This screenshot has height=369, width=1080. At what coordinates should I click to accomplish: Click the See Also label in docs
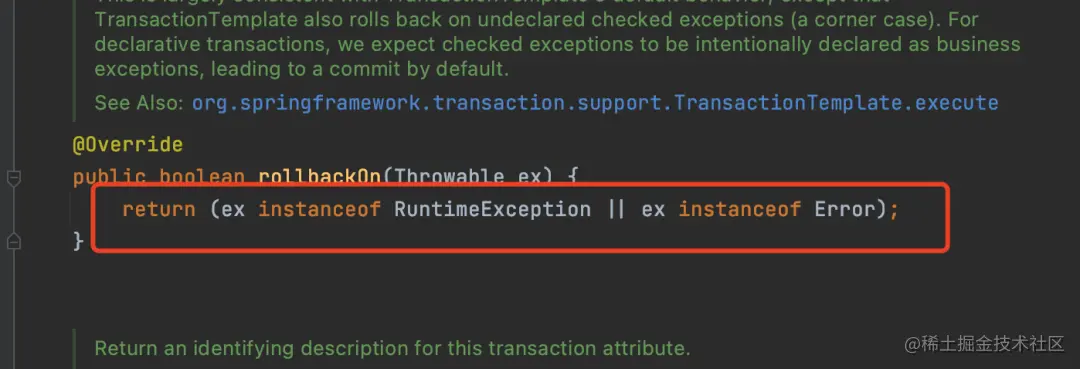(x=138, y=103)
